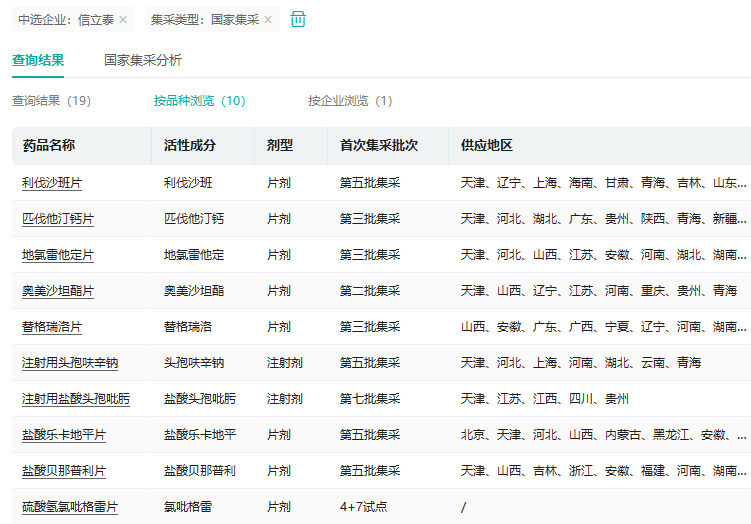Clear all filters with trash icon
The height and width of the screenshot is (524, 751).
(x=298, y=19)
